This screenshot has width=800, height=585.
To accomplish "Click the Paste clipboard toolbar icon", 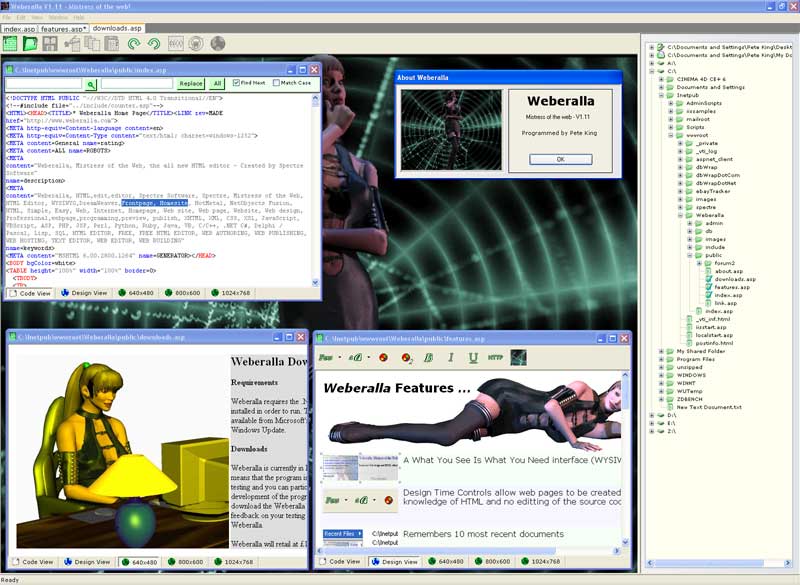I will click(x=112, y=44).
